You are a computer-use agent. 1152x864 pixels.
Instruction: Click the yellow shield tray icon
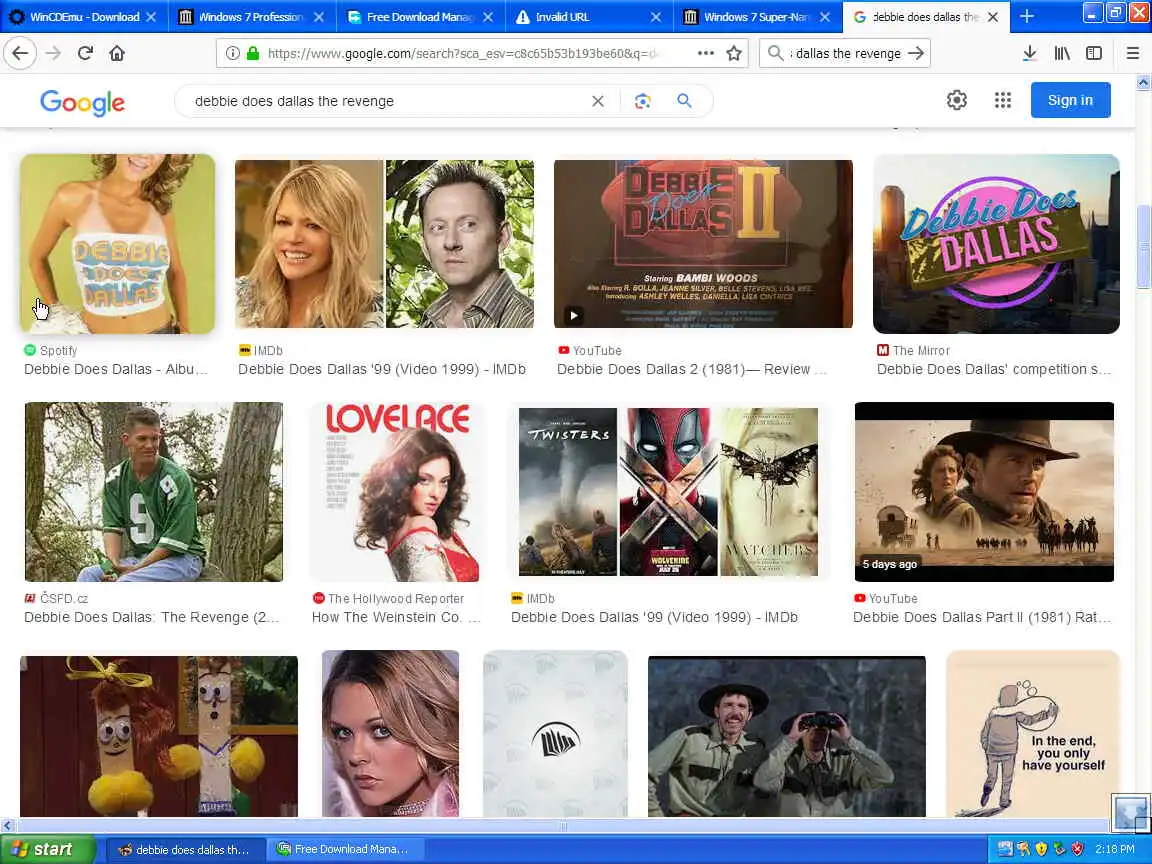[x=1041, y=849]
